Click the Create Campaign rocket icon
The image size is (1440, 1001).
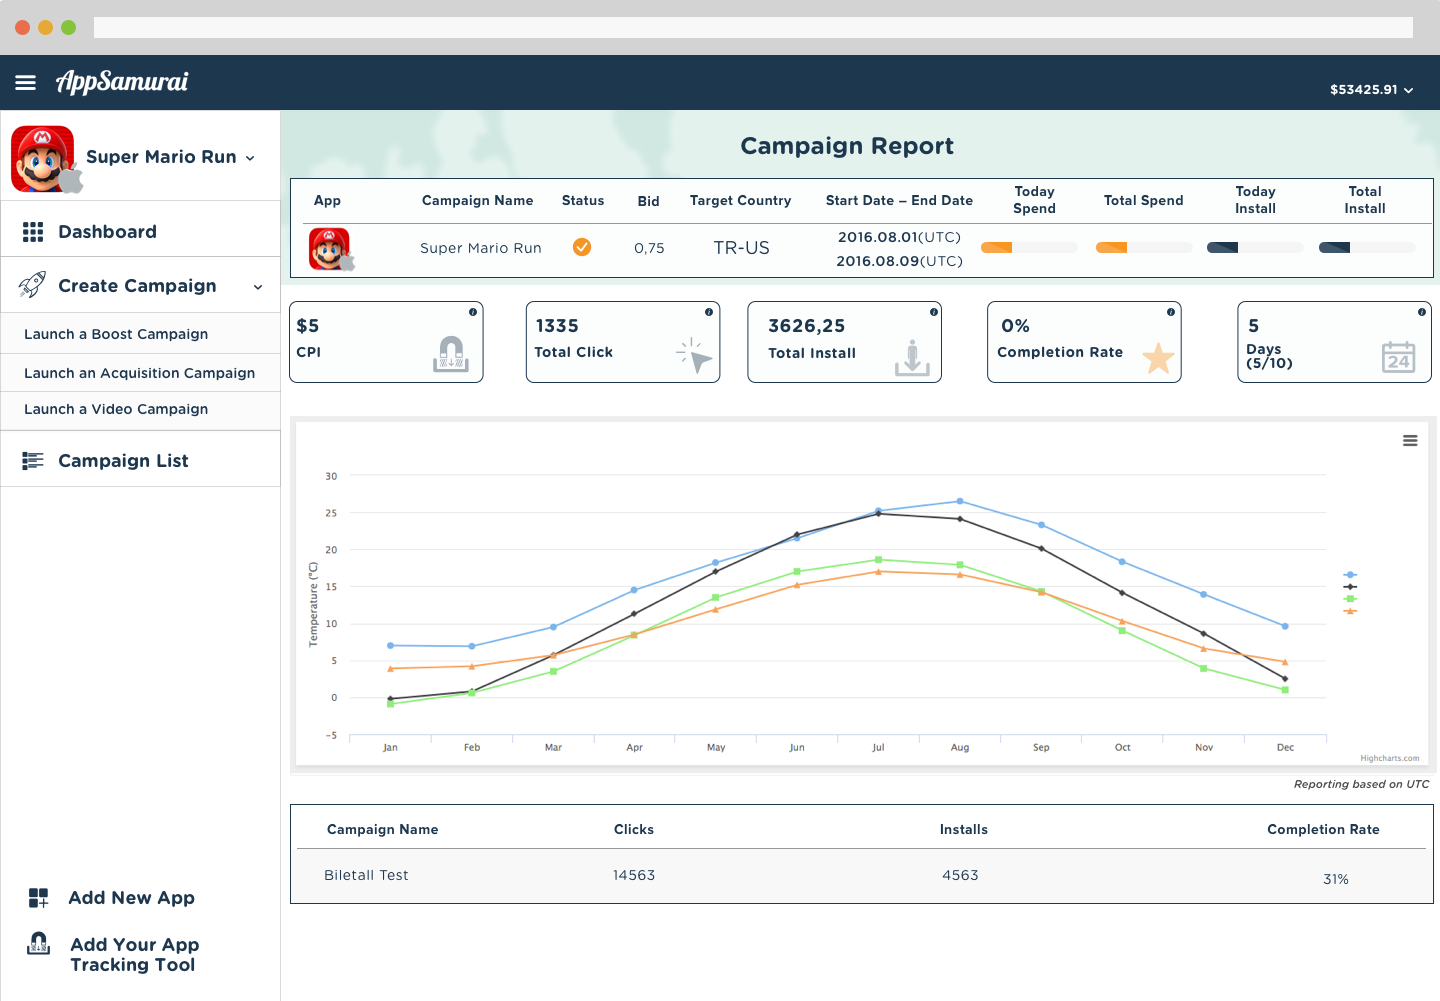(32, 285)
